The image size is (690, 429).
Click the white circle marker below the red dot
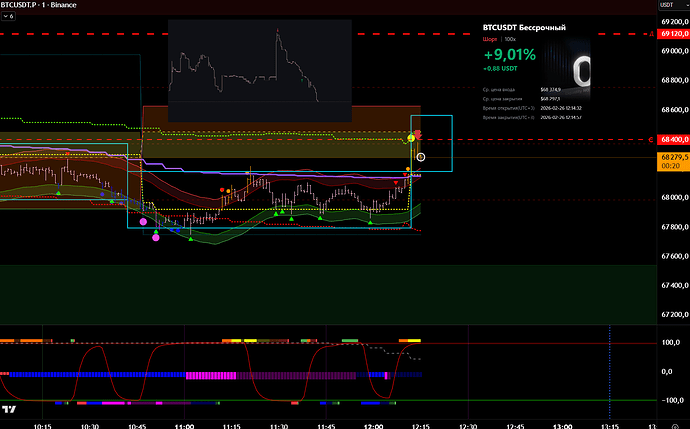(421, 157)
